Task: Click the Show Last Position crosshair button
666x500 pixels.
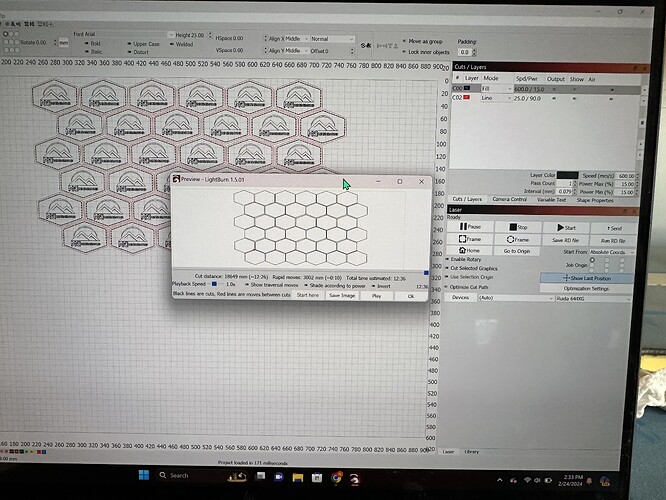Action: pyautogui.click(x=587, y=278)
